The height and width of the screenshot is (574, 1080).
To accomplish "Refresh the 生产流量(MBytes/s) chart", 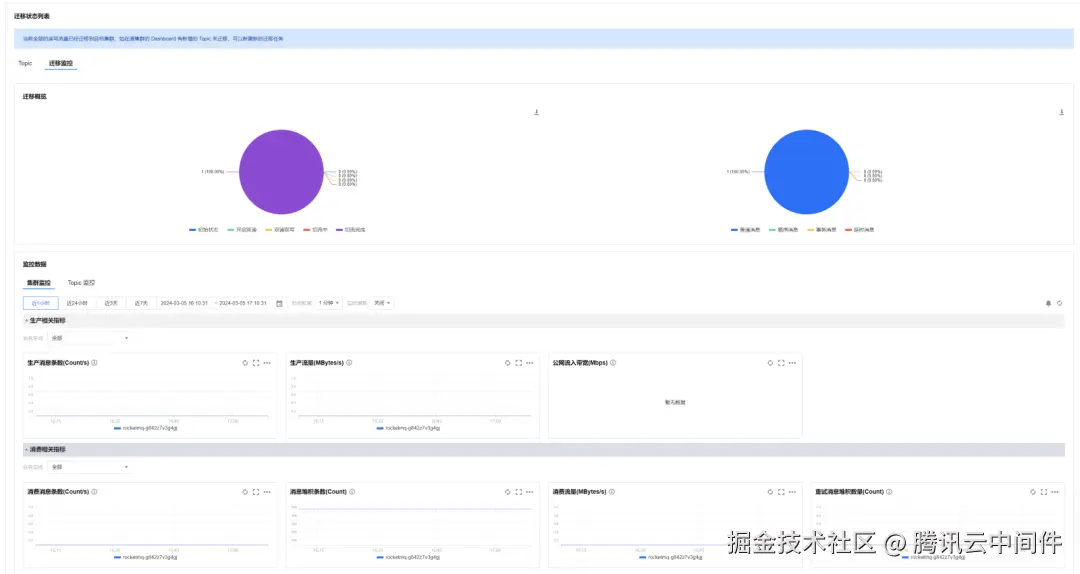I will (508, 362).
